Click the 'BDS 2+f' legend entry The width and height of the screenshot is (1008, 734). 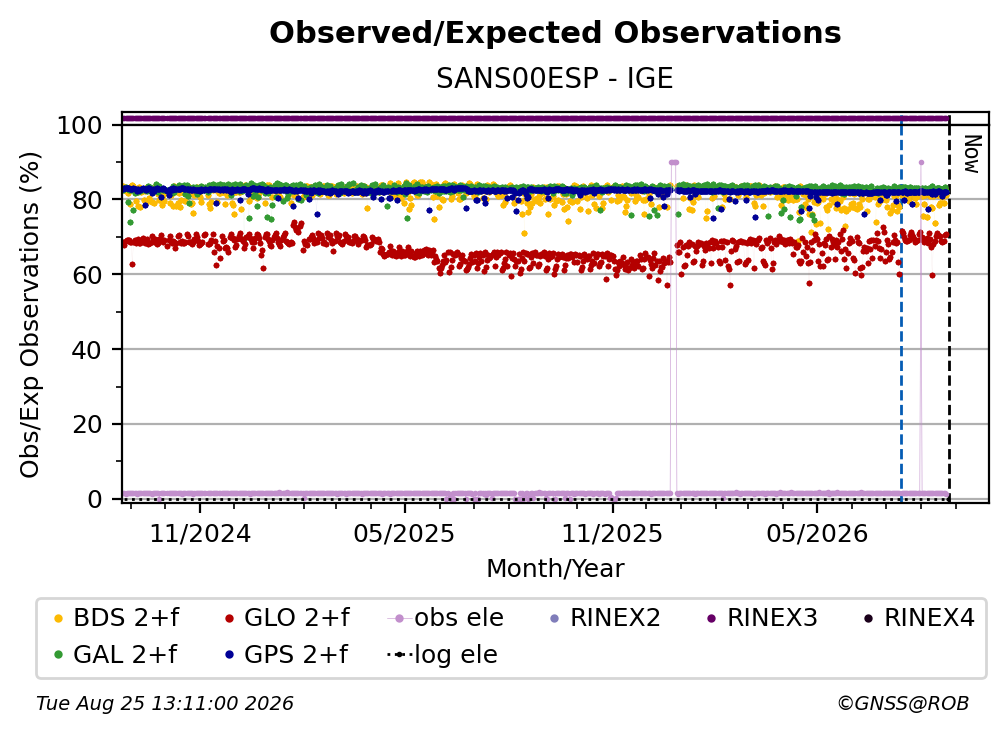(116, 618)
